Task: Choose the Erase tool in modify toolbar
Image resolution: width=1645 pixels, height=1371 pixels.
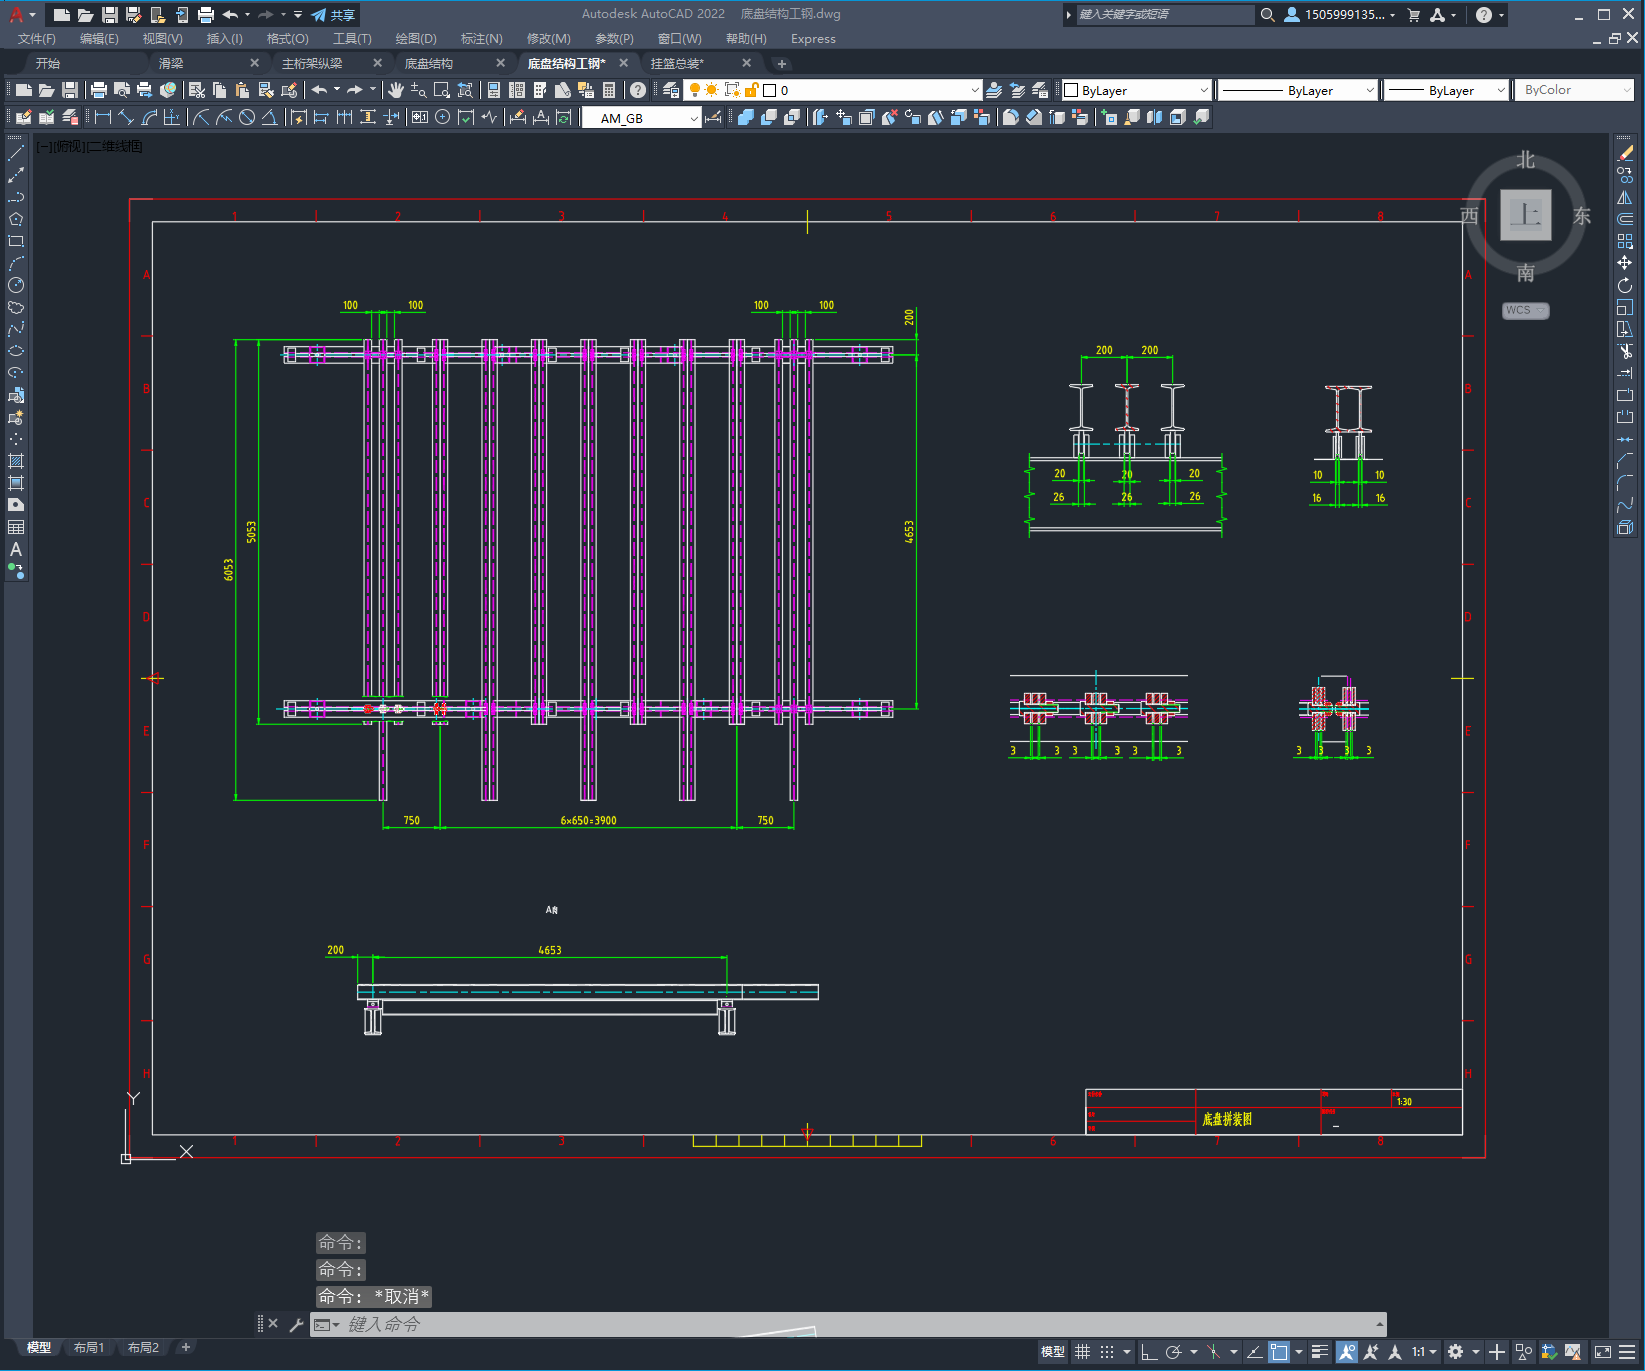Action: (x=1625, y=153)
